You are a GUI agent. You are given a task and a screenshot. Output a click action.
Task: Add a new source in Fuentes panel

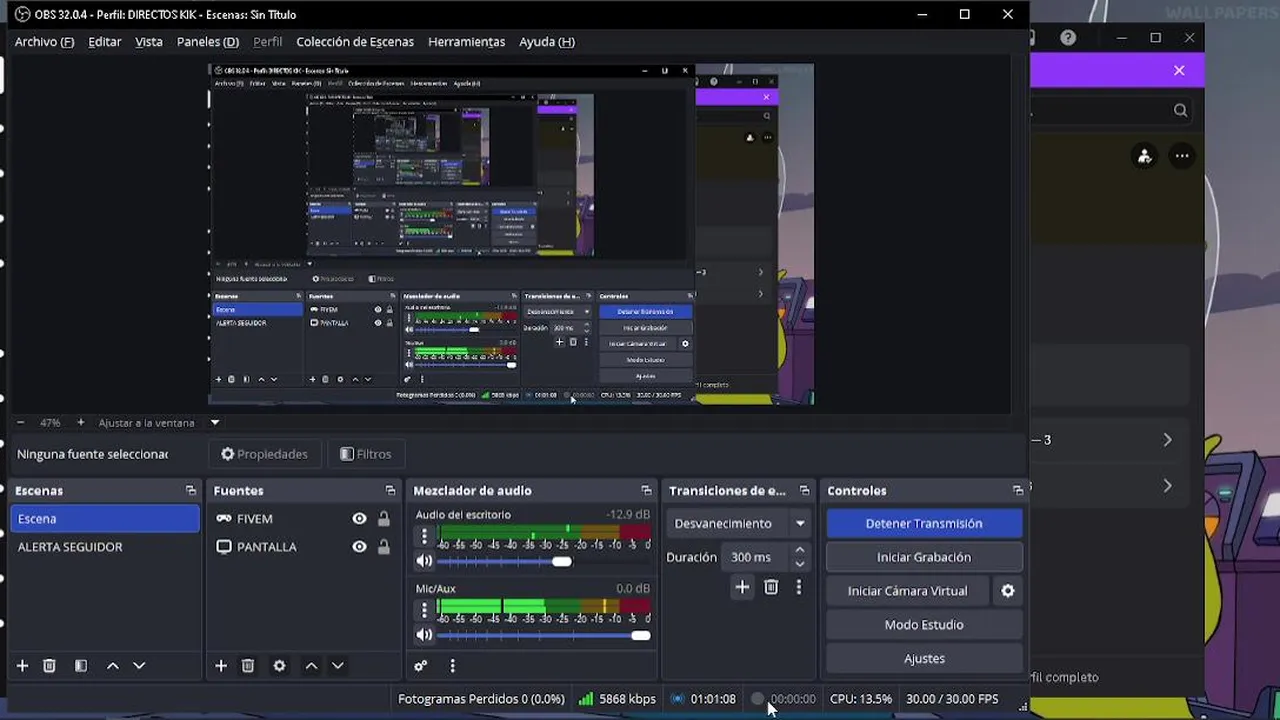click(x=221, y=666)
